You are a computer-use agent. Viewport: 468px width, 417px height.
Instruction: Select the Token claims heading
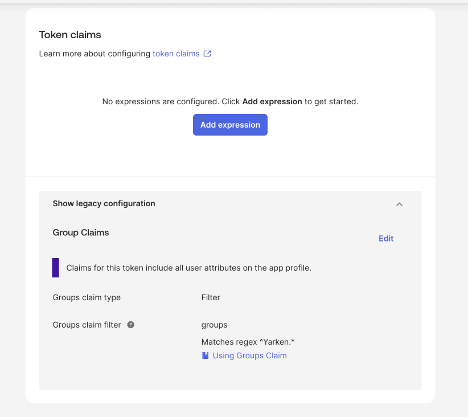point(70,35)
